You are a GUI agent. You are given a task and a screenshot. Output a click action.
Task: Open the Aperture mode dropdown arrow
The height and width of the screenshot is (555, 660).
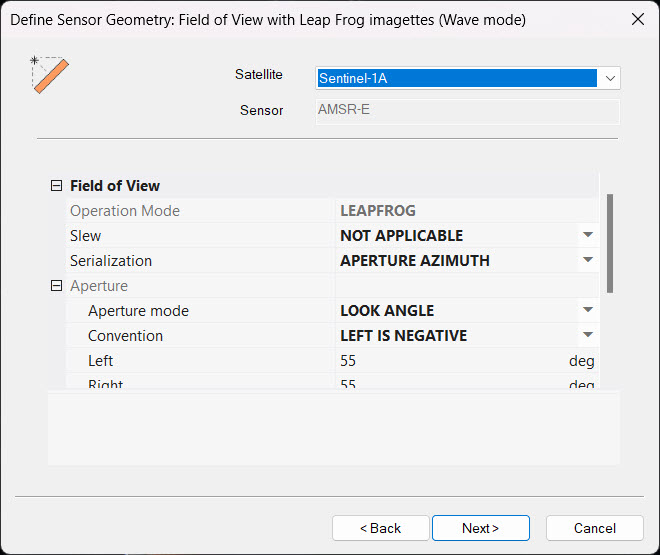click(x=588, y=311)
